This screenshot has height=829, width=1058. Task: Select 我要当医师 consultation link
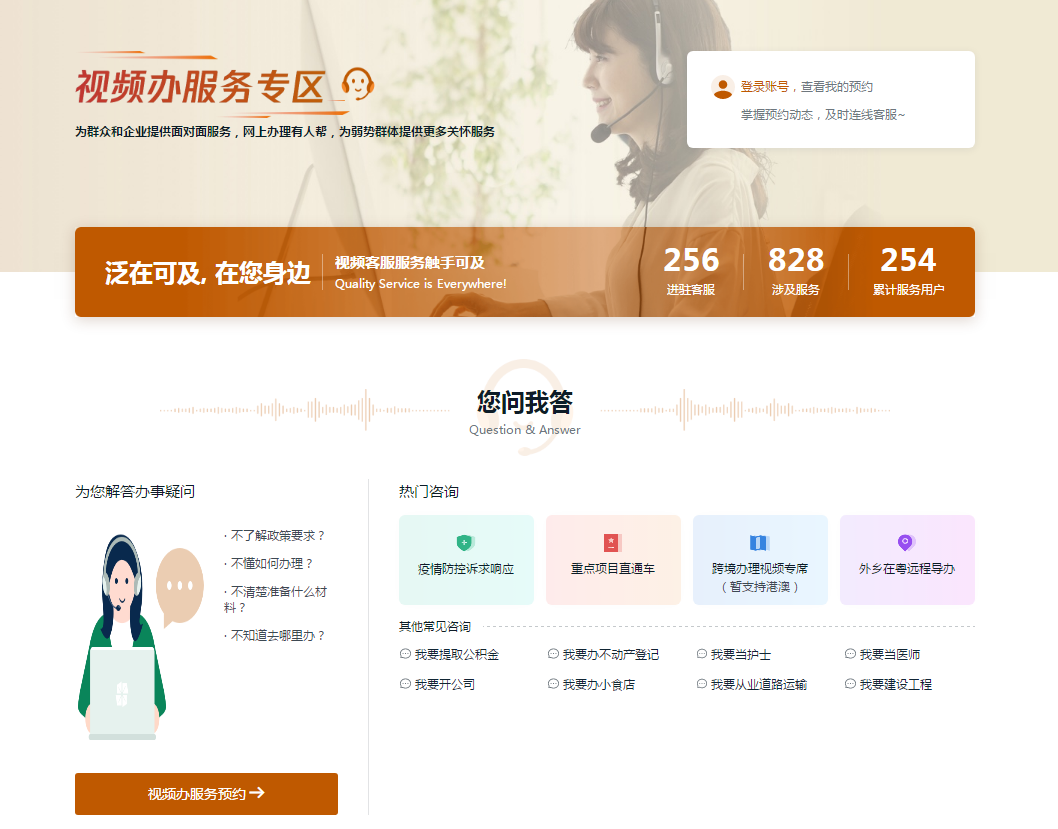coord(890,653)
